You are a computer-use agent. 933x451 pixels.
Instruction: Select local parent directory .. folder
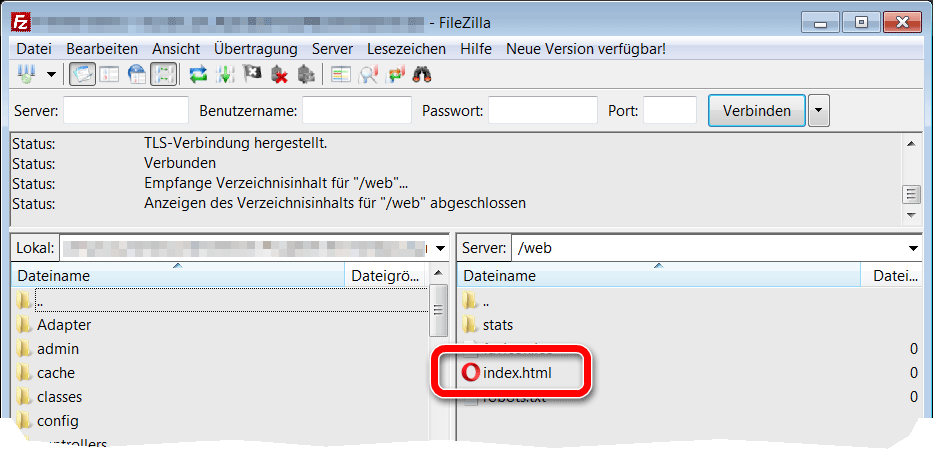[219, 301]
